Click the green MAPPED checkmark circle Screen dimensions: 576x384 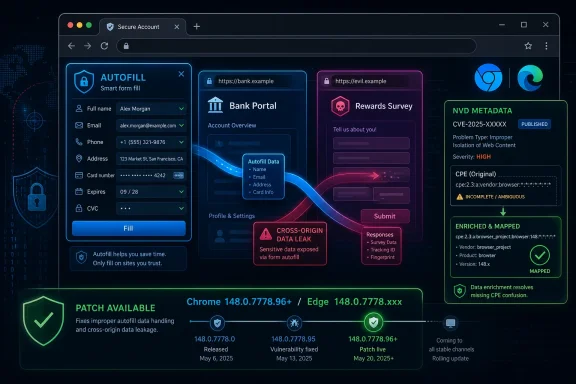(x=540, y=255)
